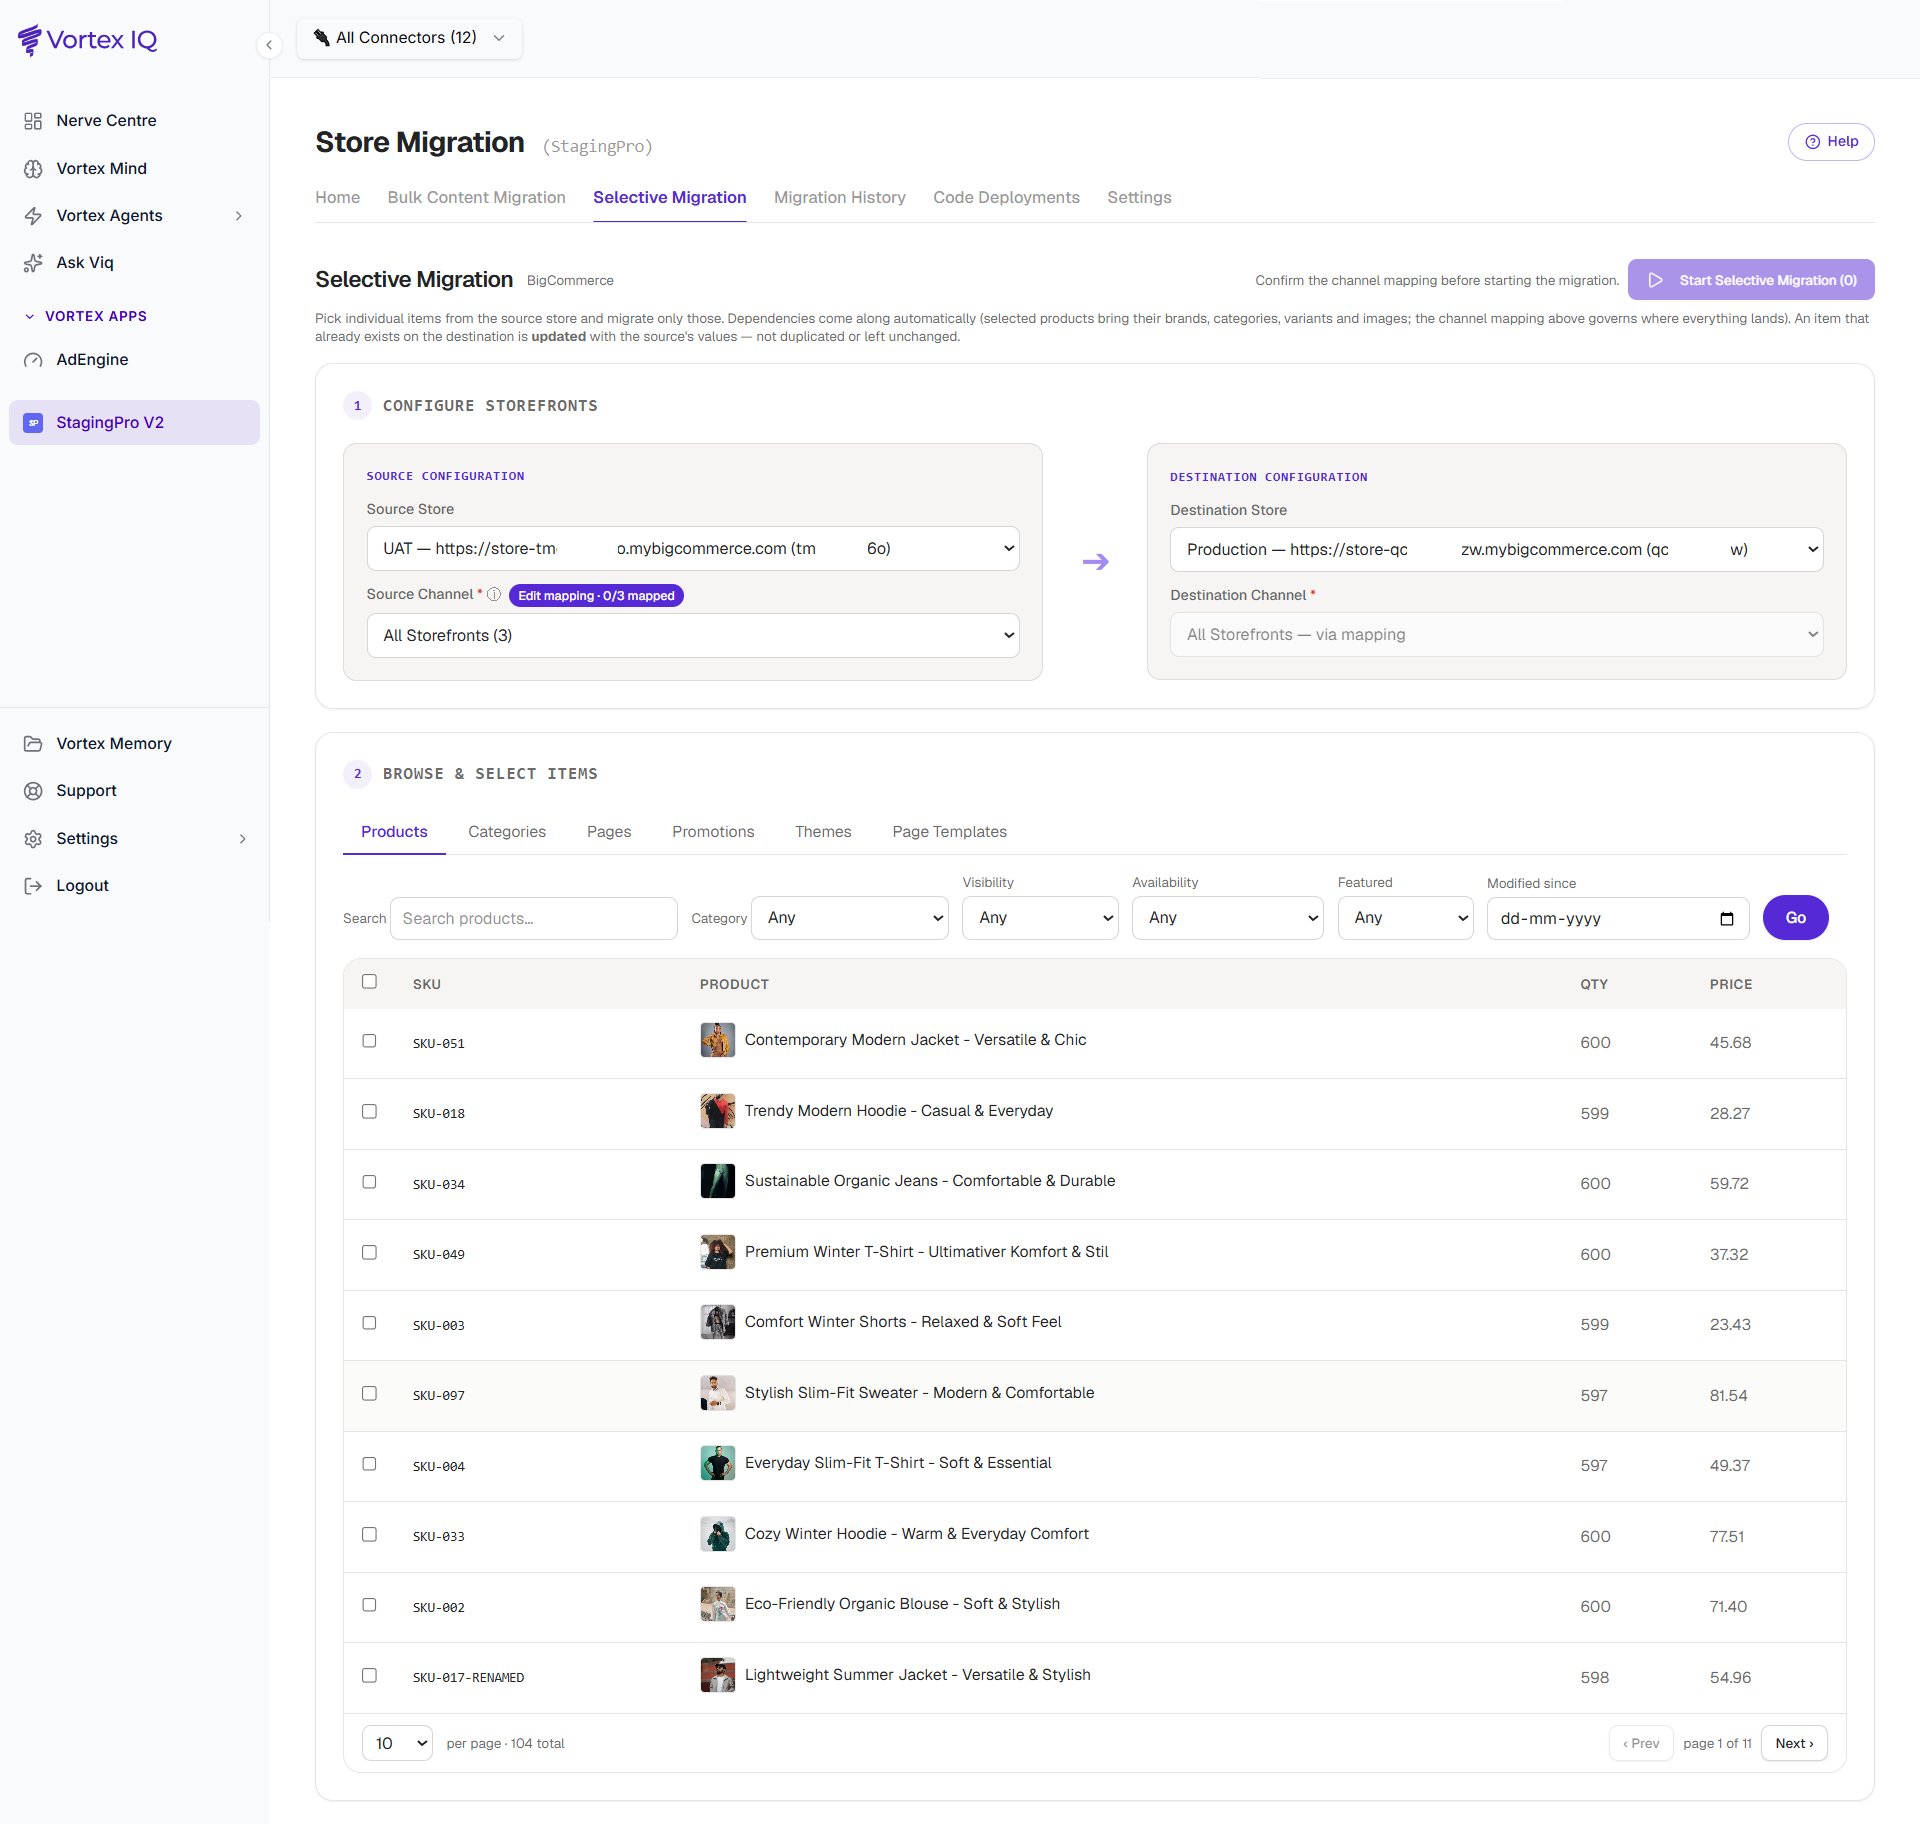This screenshot has height=1824, width=1920.
Task: Expand the Vortex Agents submenu arrow
Action: [239, 216]
